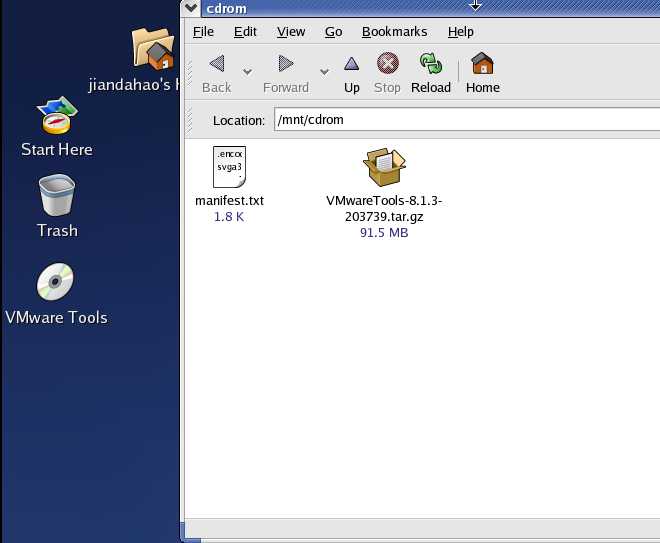660x543 pixels.
Task: Open the Forward history dropdown arrow
Action: pyautogui.click(x=324, y=72)
